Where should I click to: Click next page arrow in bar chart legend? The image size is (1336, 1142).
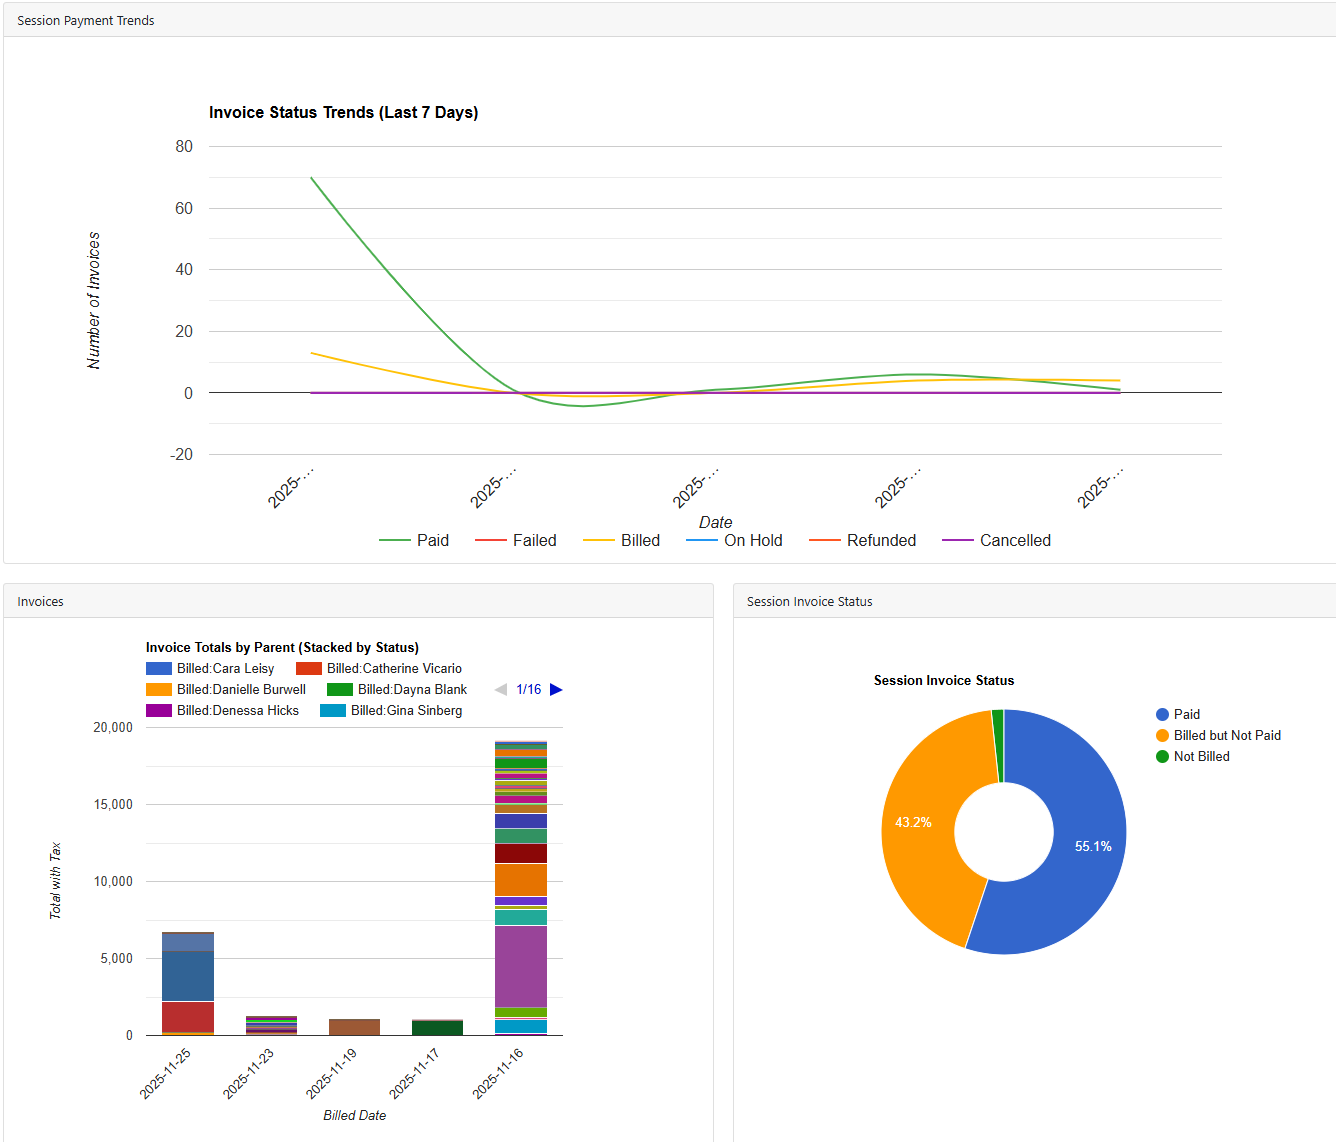point(556,690)
